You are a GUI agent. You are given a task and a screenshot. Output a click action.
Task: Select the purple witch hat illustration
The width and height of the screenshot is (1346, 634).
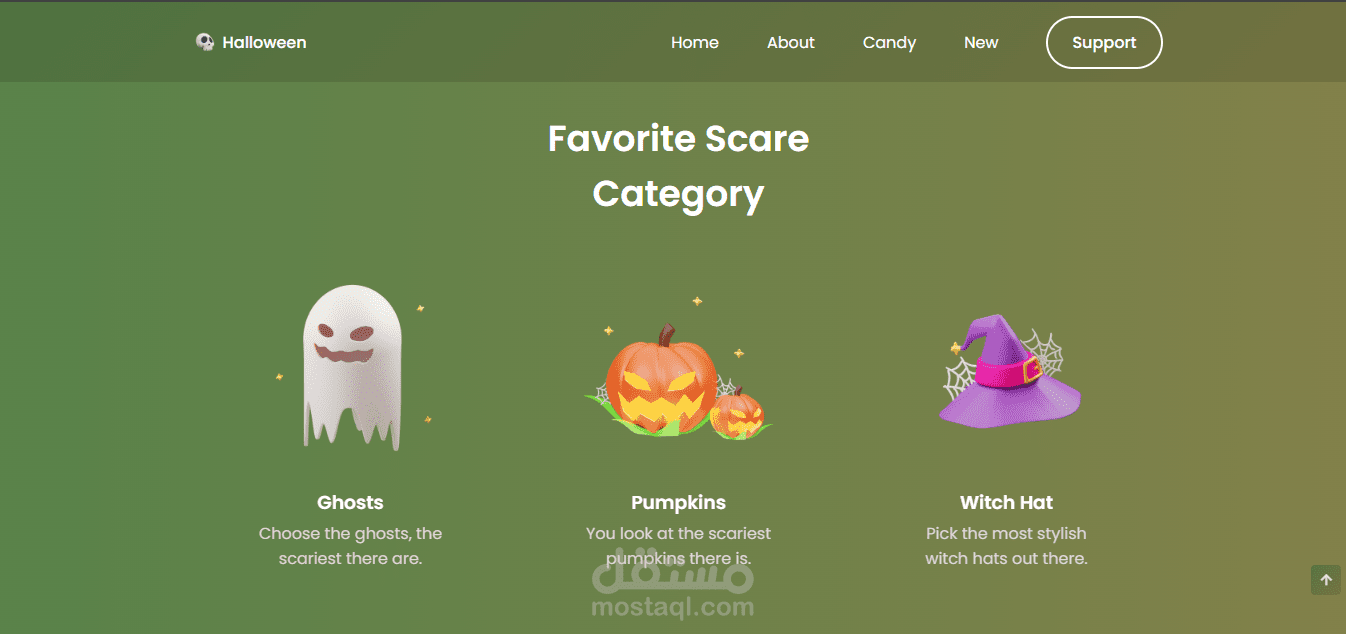tap(1010, 371)
